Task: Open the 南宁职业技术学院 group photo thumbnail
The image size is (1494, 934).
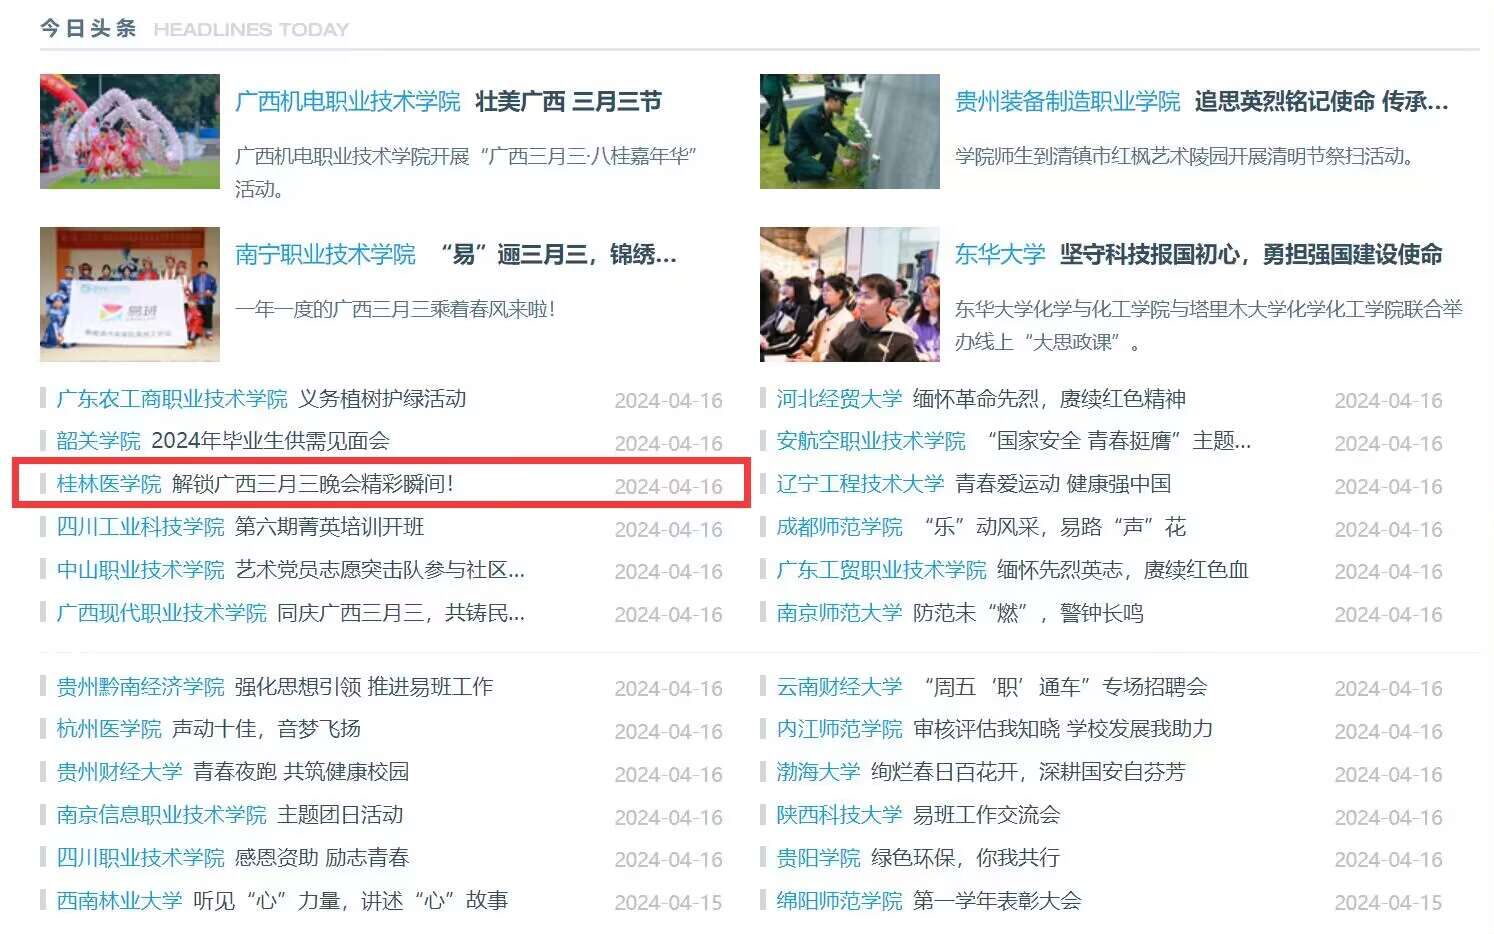Action: pos(129,294)
